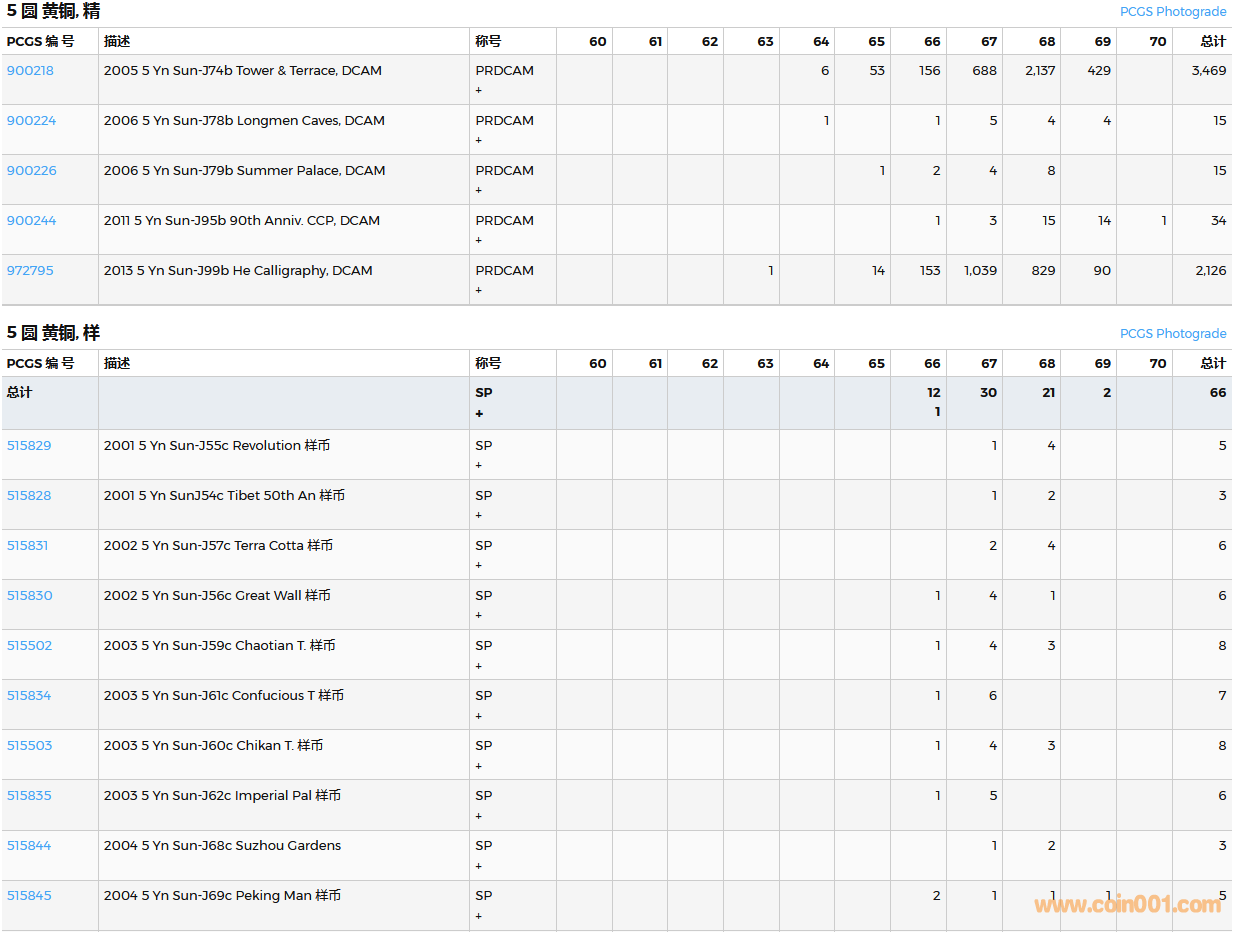Click the 900226 Summer Palace coin link
This screenshot has width=1234, height=932.
click(31, 171)
